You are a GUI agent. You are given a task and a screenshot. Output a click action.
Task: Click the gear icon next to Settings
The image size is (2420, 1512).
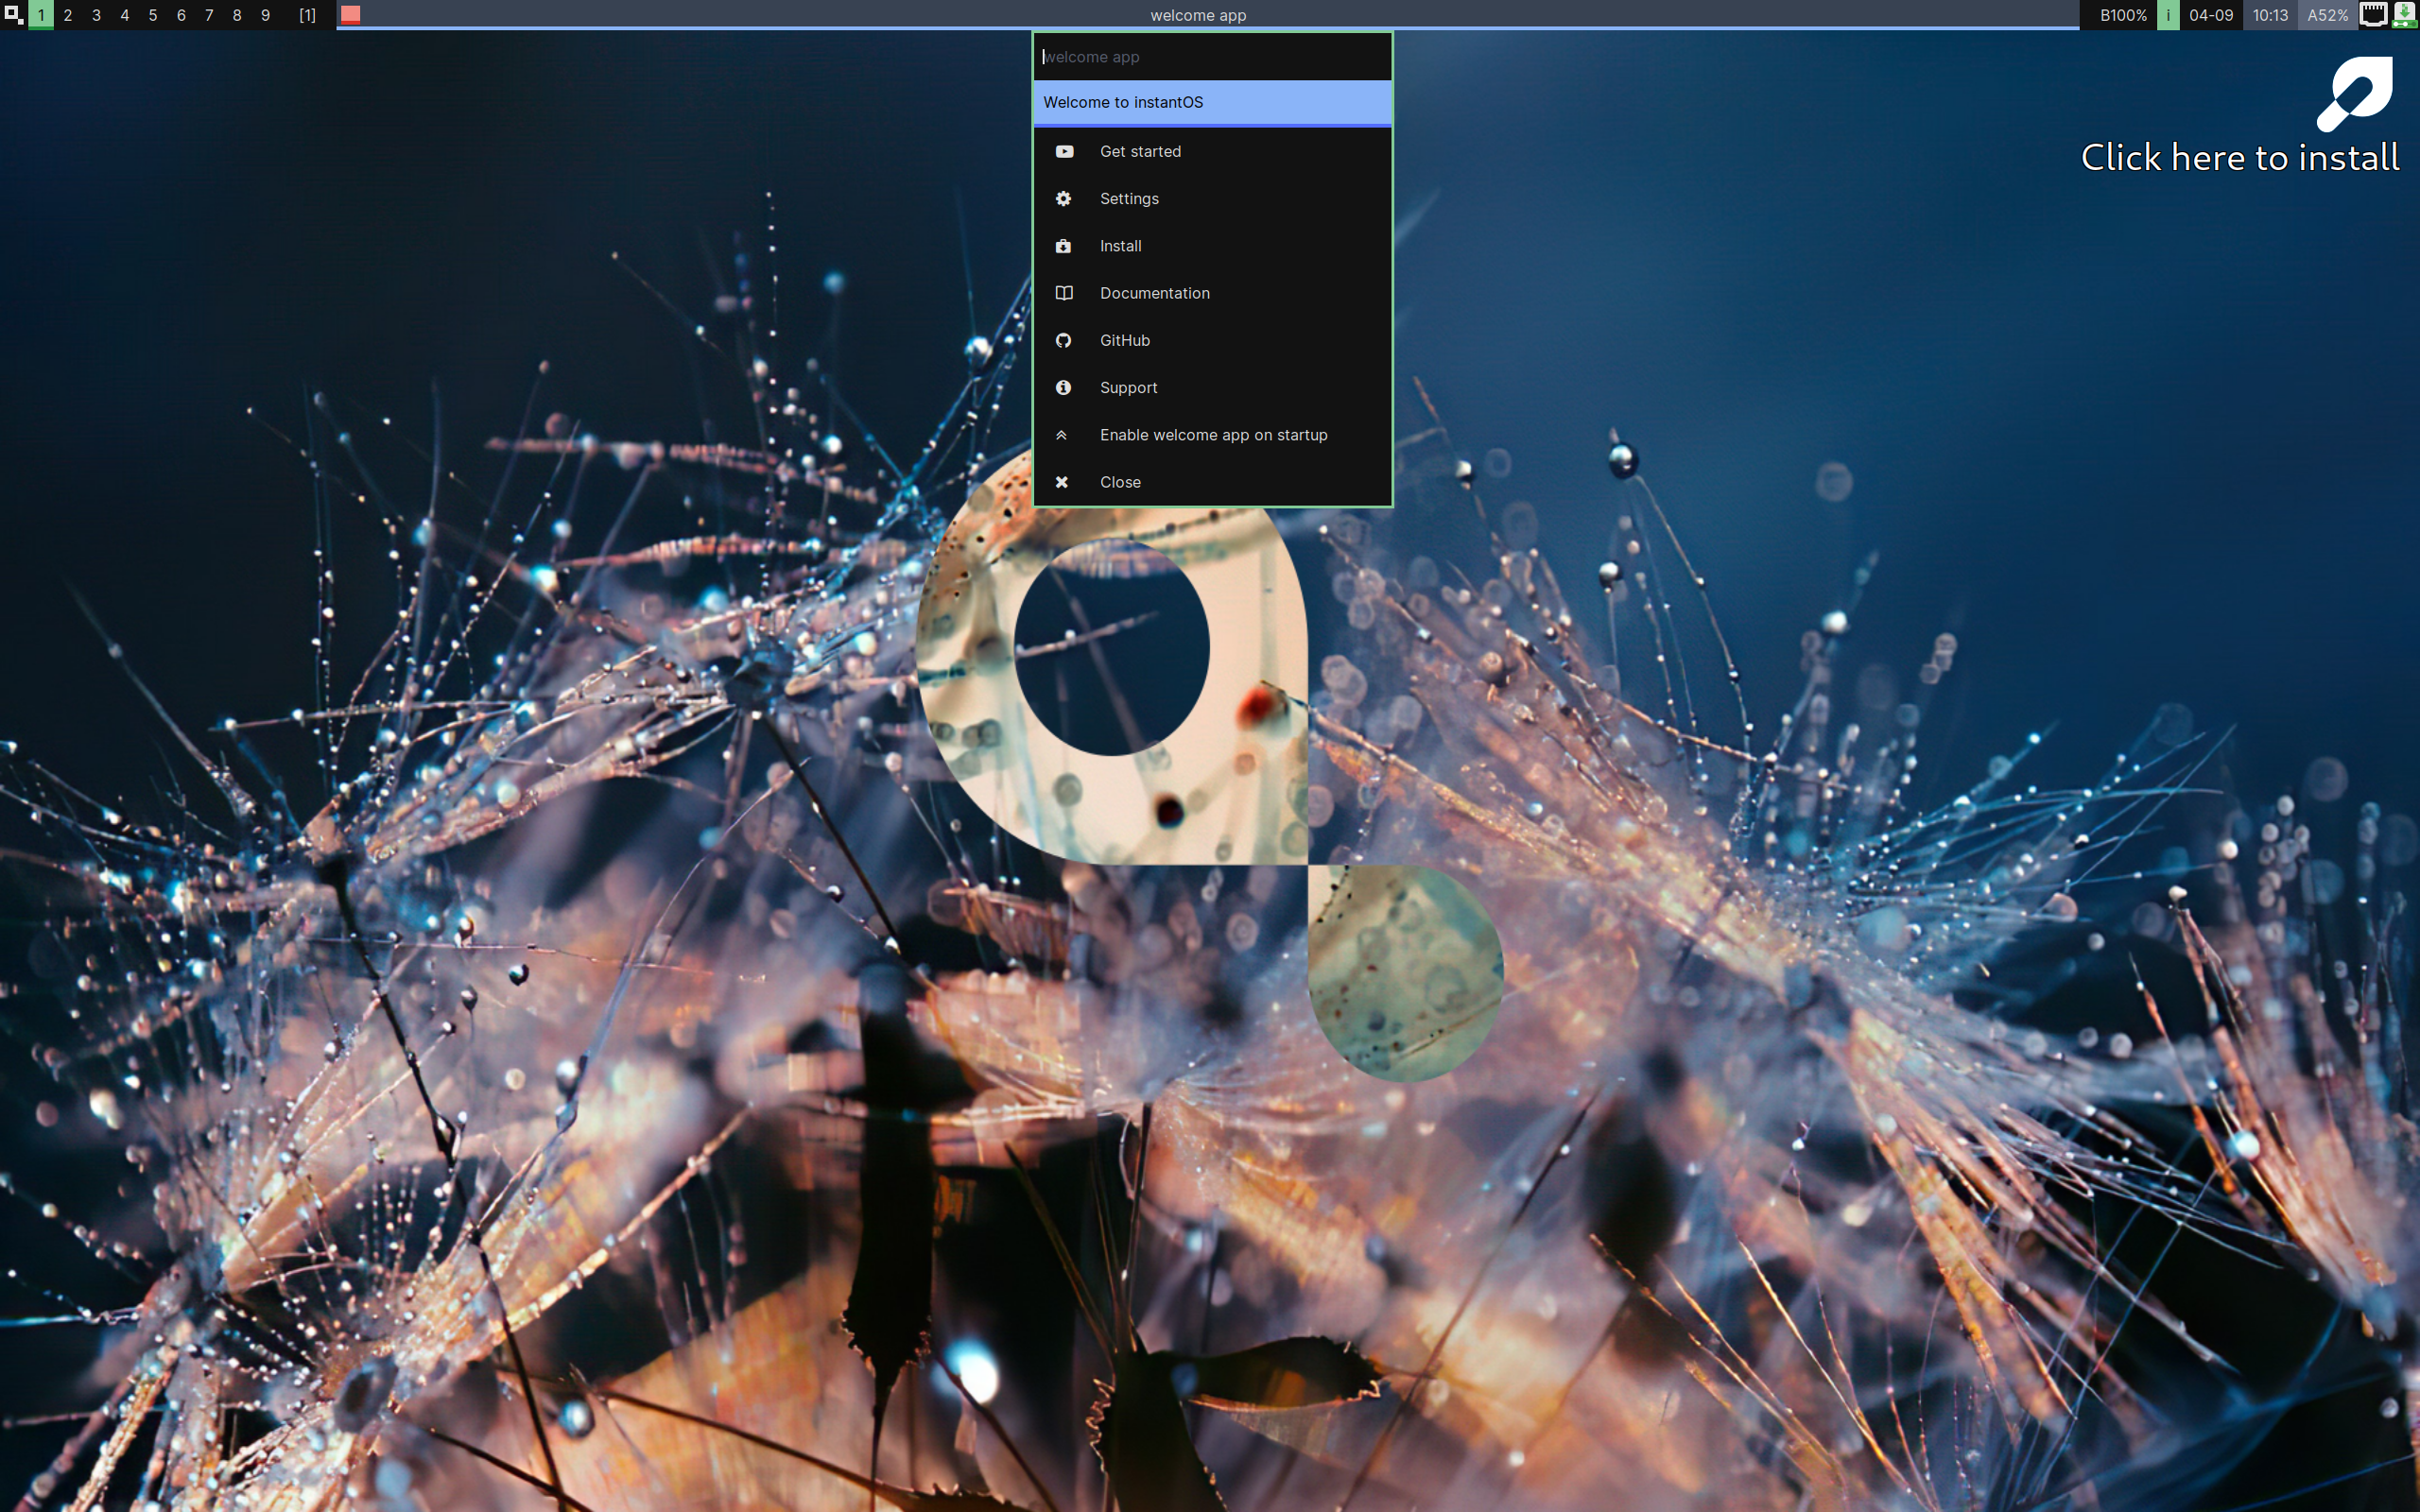(1063, 198)
